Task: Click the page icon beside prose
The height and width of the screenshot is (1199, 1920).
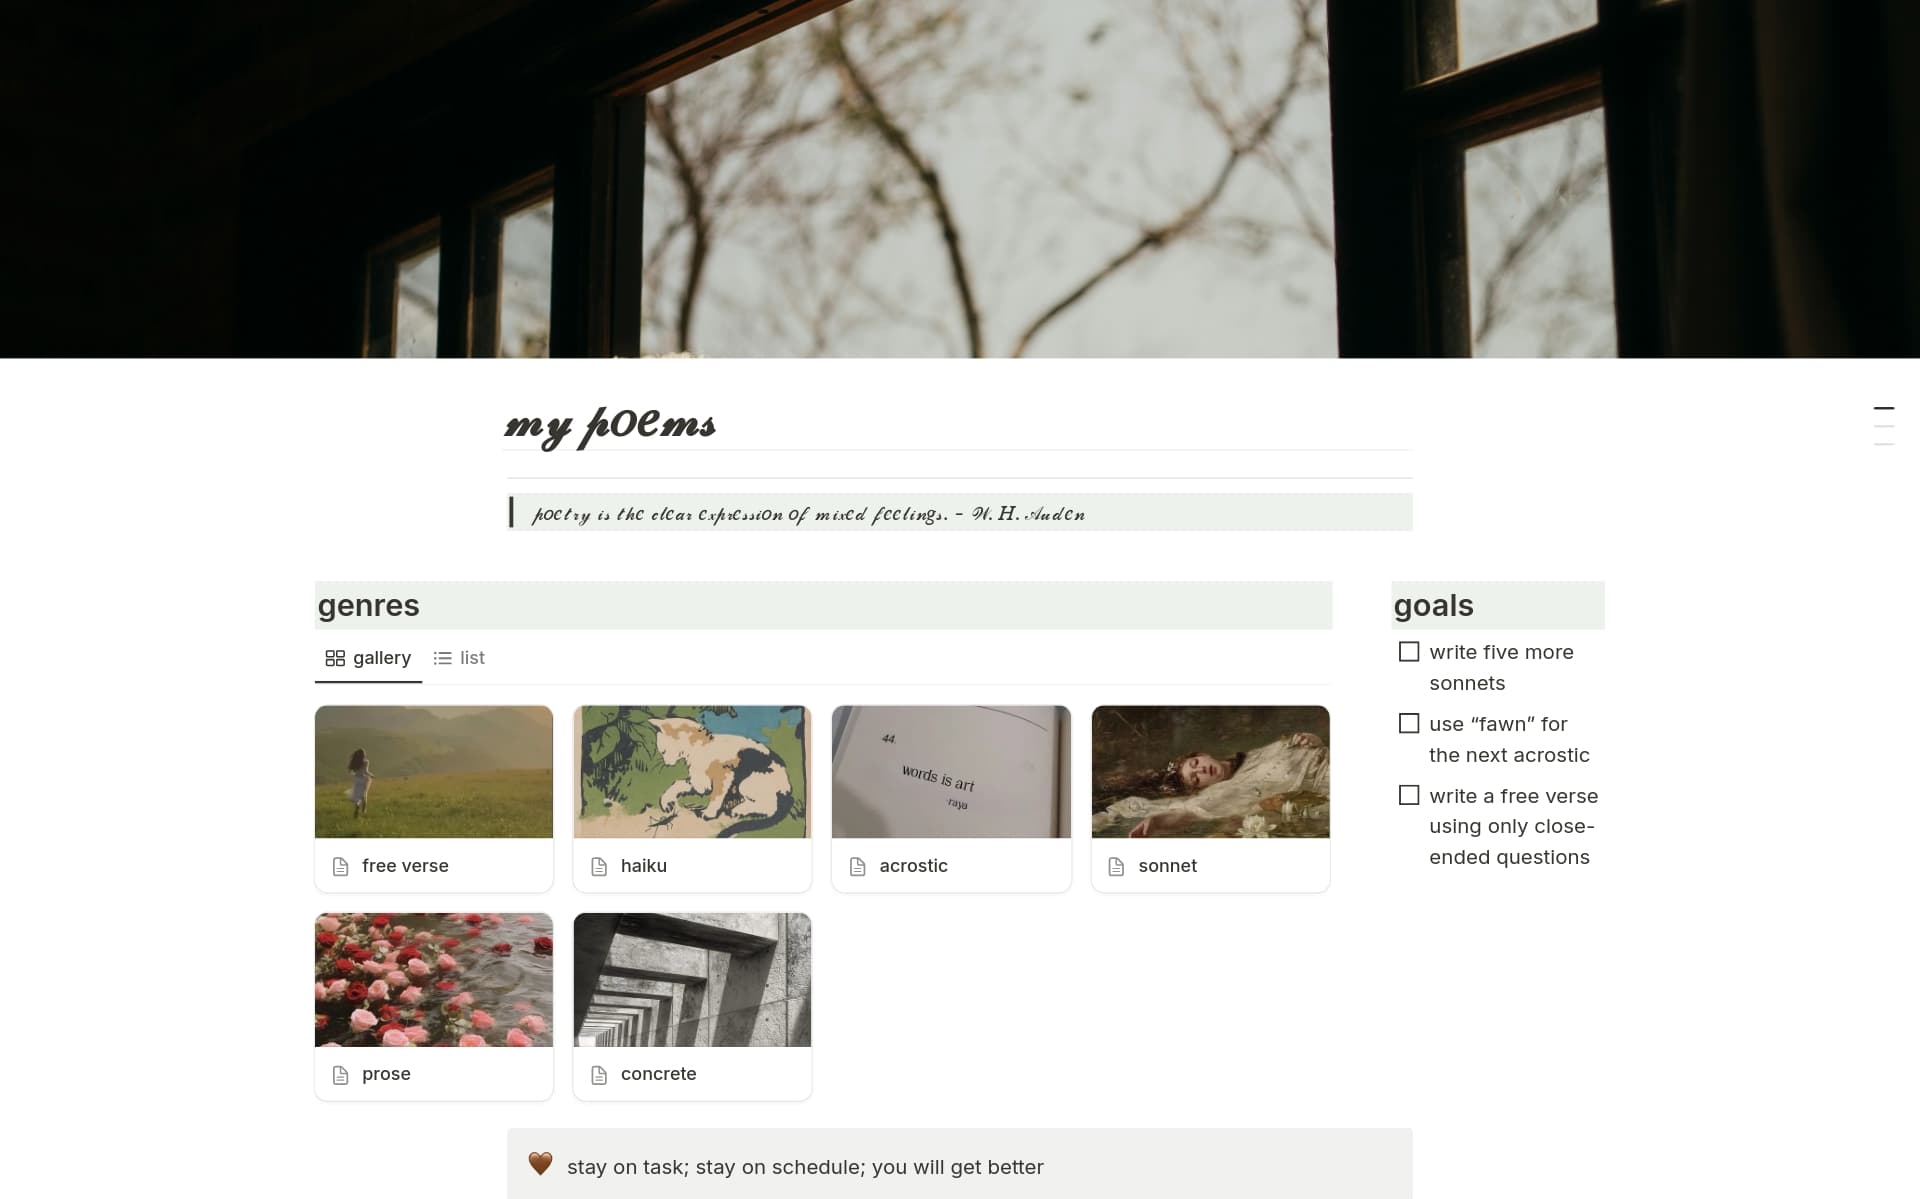Action: click(x=340, y=1074)
